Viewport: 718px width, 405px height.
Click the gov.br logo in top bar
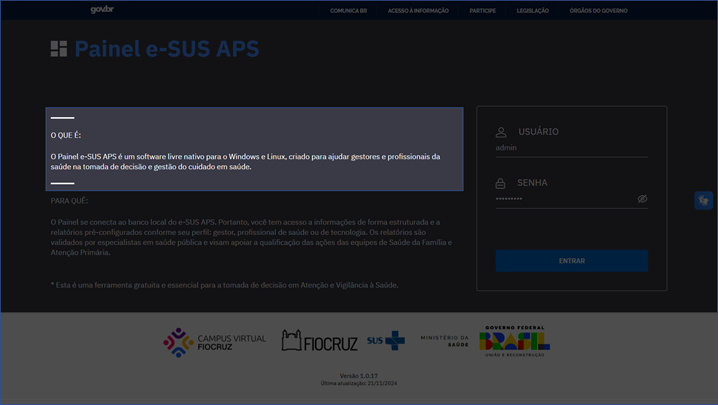(102, 10)
